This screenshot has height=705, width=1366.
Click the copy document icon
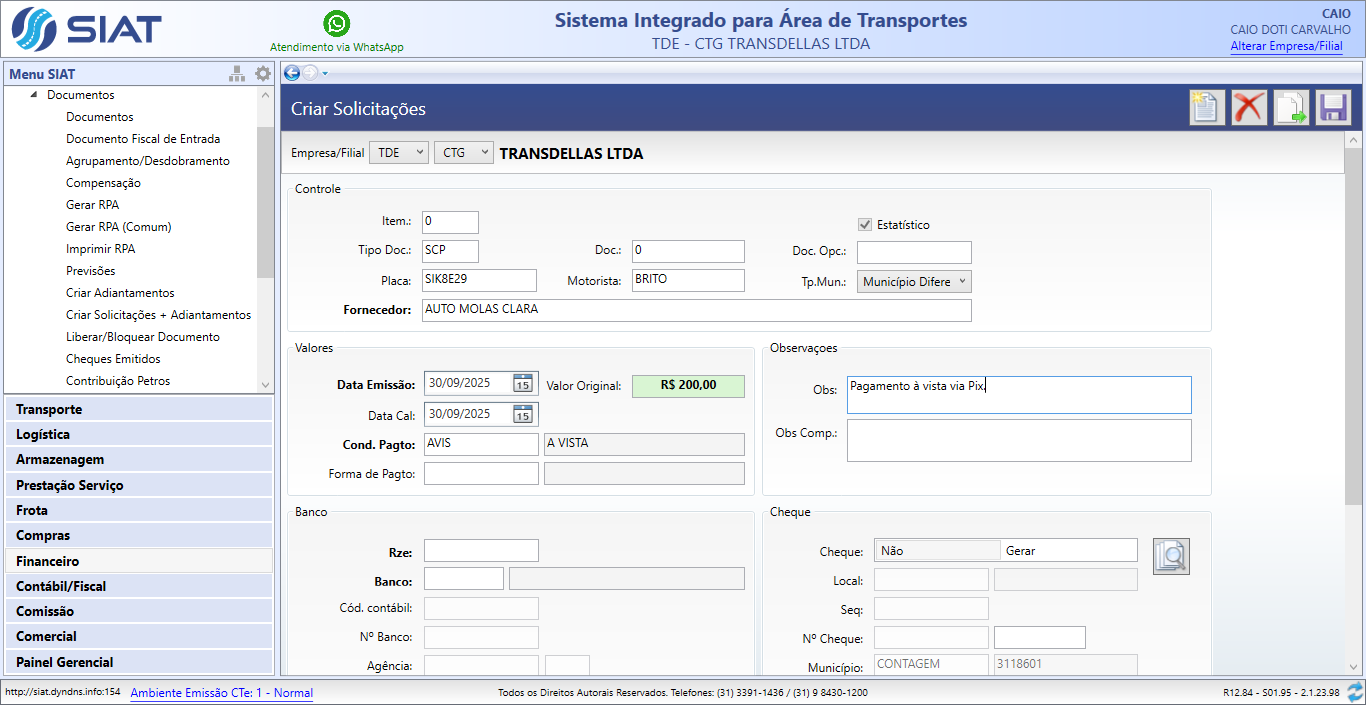[x=1291, y=107]
